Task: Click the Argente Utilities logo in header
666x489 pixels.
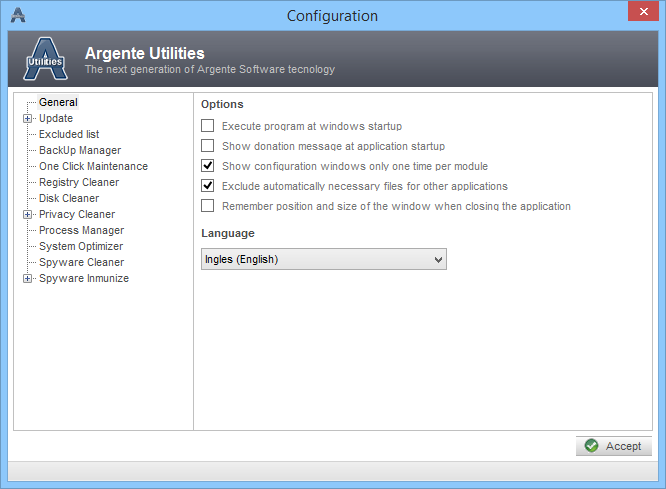Action: 43,59
